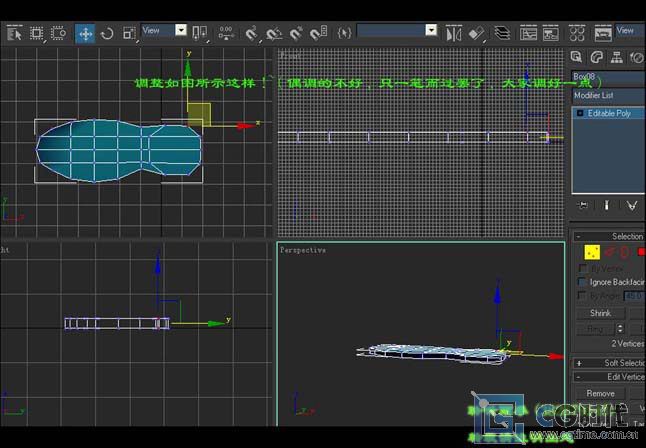The width and height of the screenshot is (646, 448).
Task: Enable the Ignore Backfacing checkbox
Action: (582, 282)
